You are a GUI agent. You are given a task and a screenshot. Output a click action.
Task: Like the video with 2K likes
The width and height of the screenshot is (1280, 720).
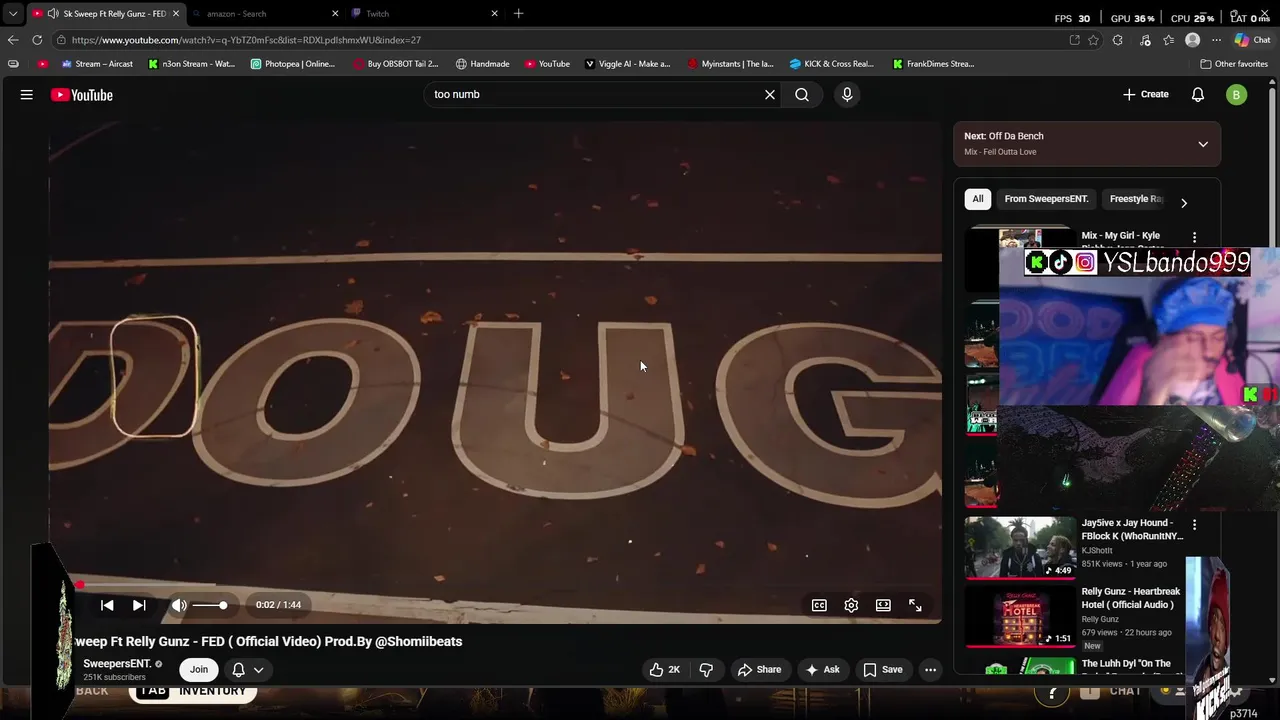[664, 670]
